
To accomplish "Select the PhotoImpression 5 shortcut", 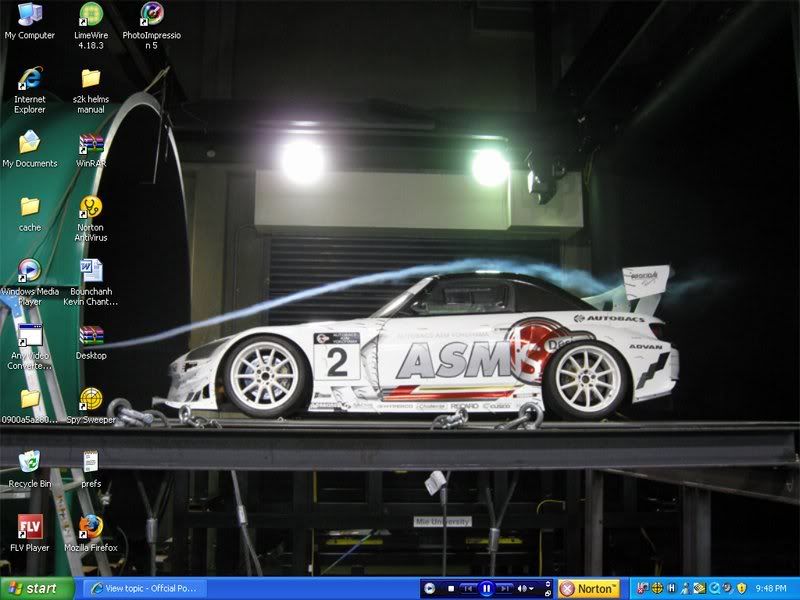I will (152, 16).
